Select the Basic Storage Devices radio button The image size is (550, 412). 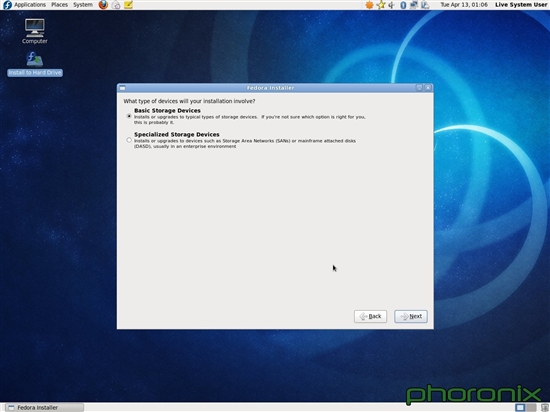[x=129, y=116]
